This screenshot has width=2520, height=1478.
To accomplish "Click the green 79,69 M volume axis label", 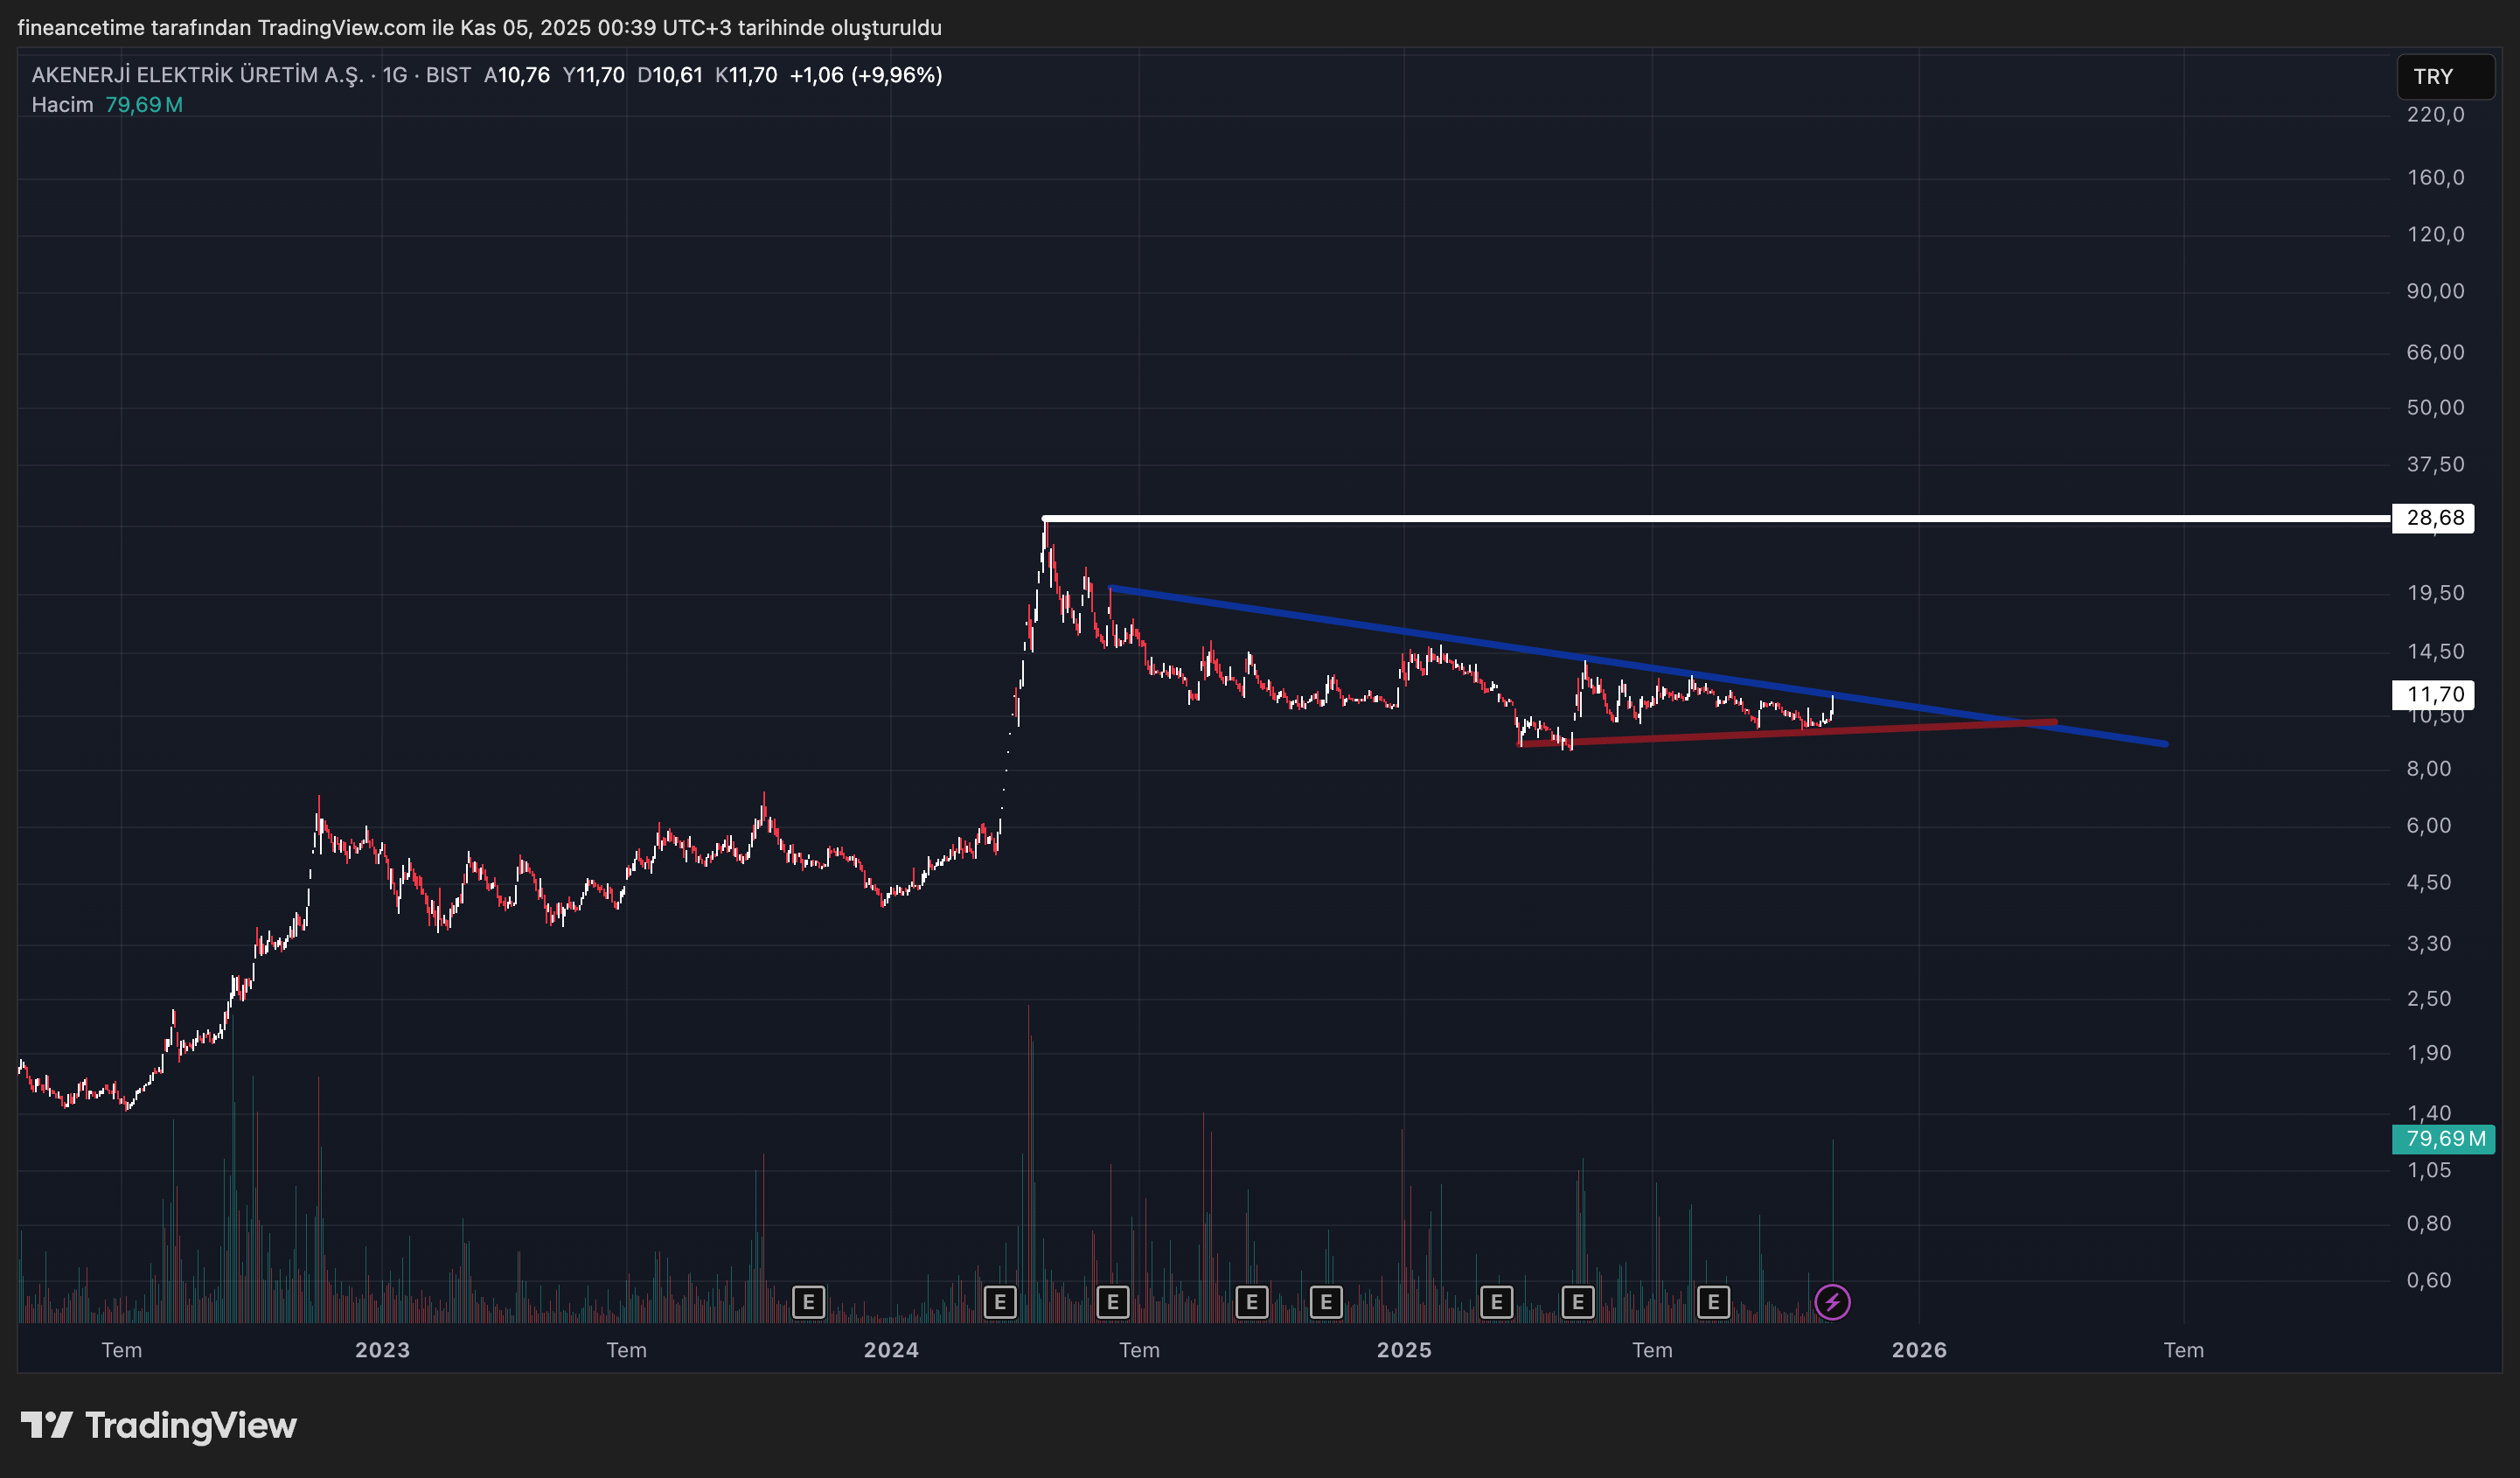I will coord(2444,1139).
